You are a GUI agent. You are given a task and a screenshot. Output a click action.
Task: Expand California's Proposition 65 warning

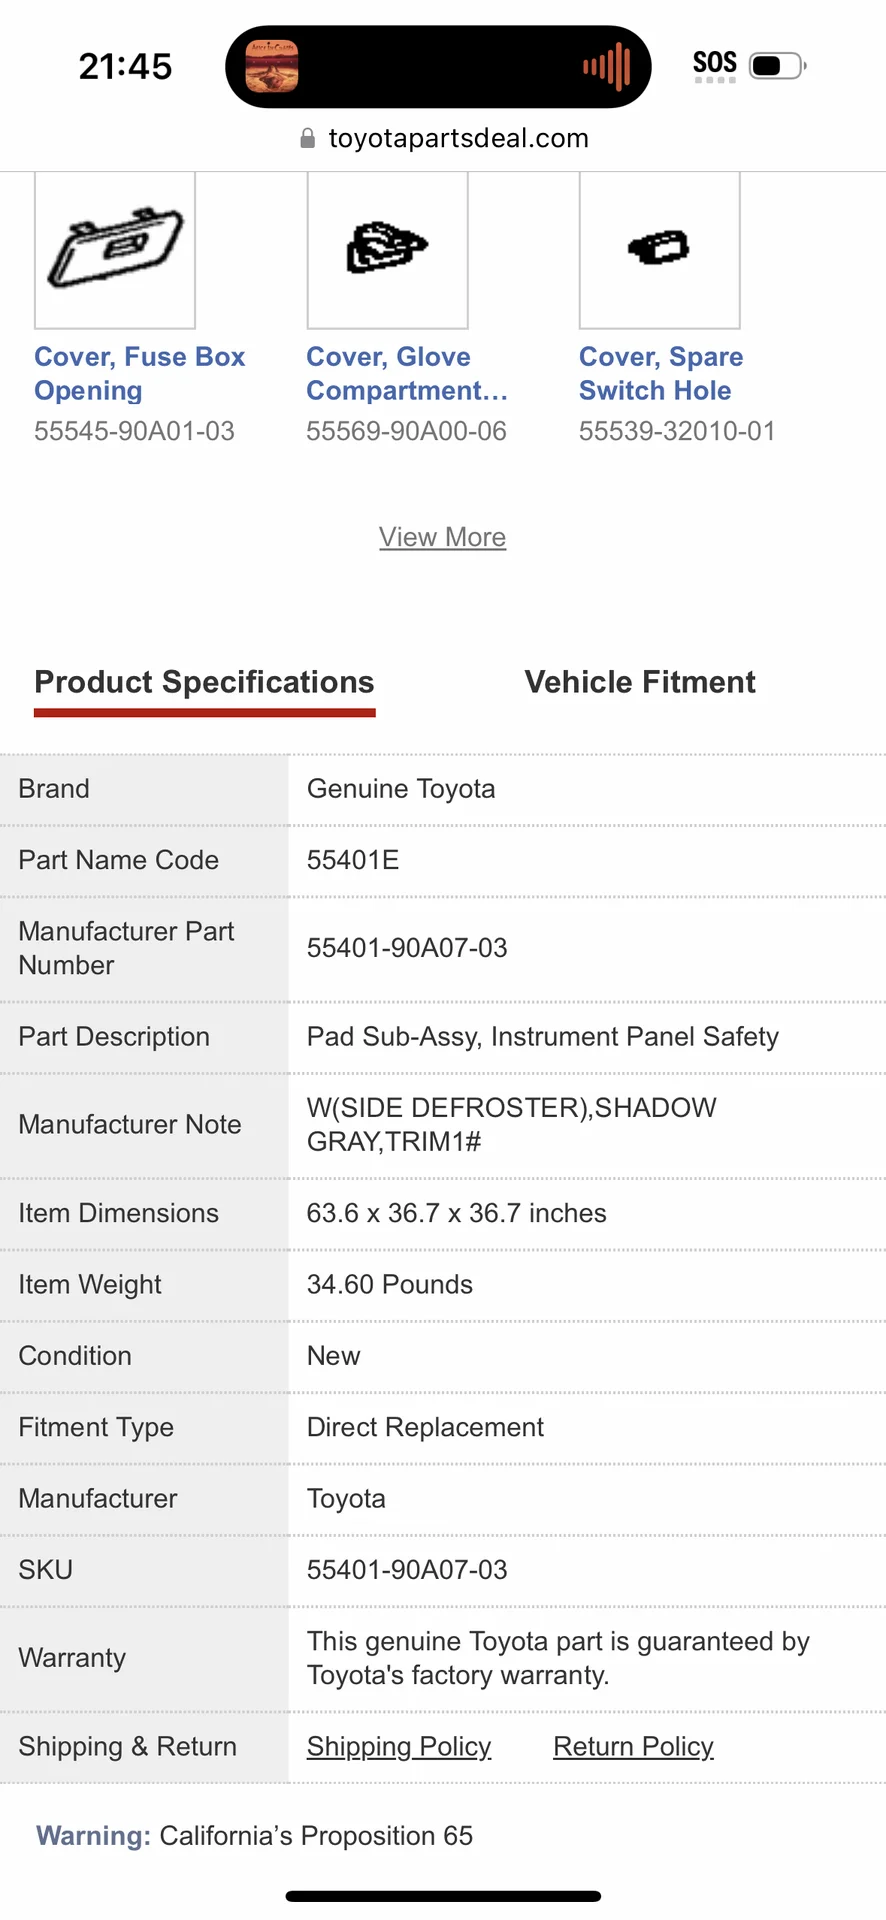[255, 1836]
